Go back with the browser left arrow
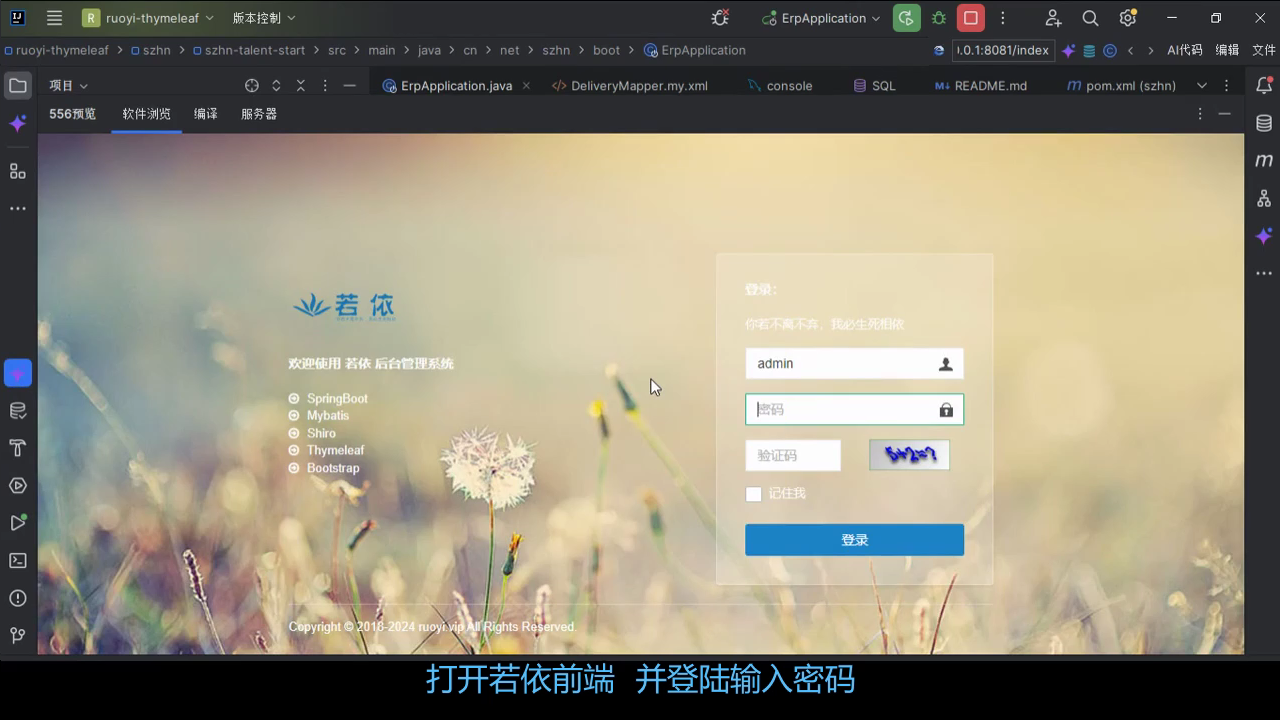Image resolution: width=1280 pixels, height=720 pixels. [x=1130, y=50]
